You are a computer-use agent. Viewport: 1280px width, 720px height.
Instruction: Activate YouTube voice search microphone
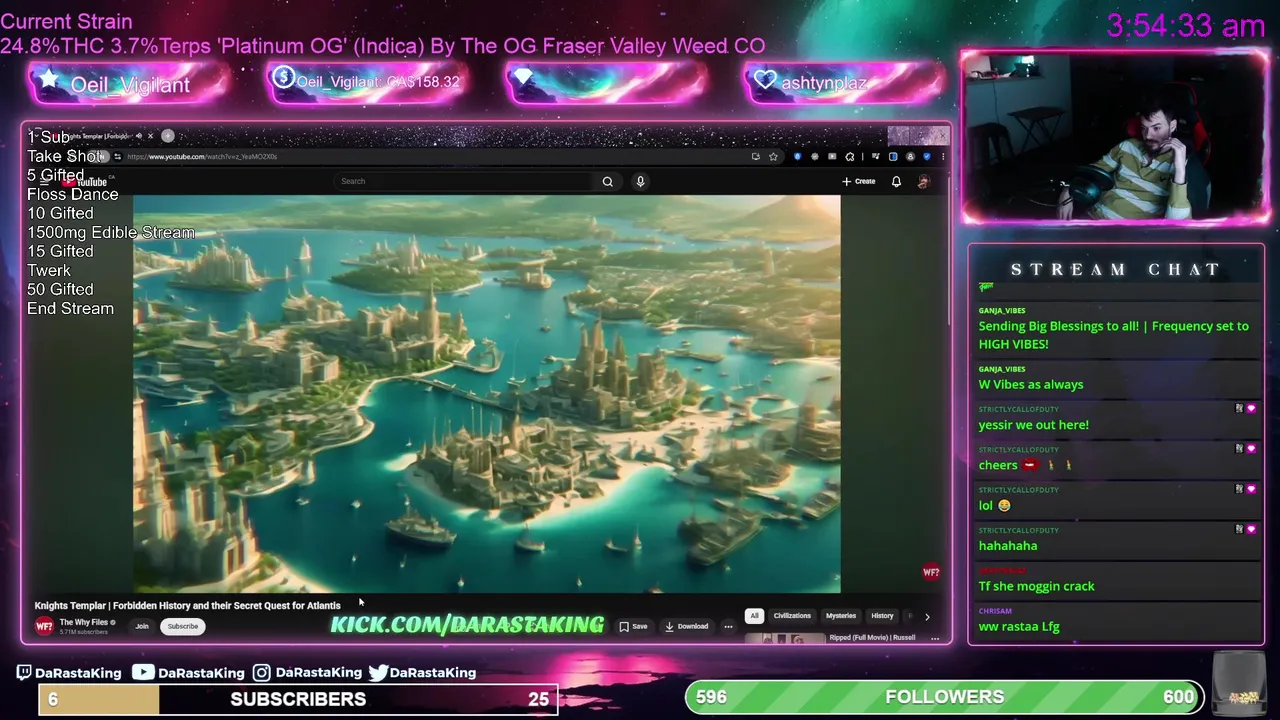click(x=640, y=181)
